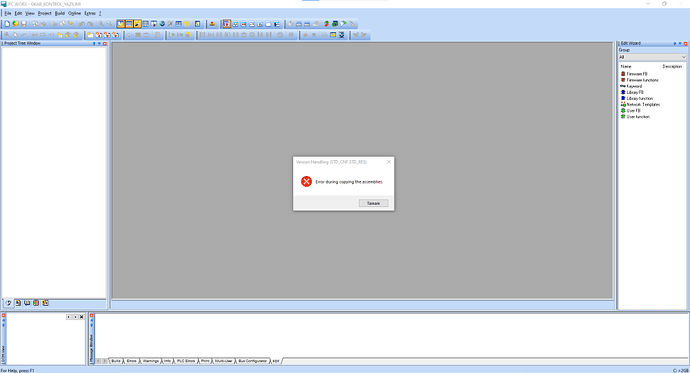
Task: Switch to the Build tab in Message Window
Action: click(116, 361)
